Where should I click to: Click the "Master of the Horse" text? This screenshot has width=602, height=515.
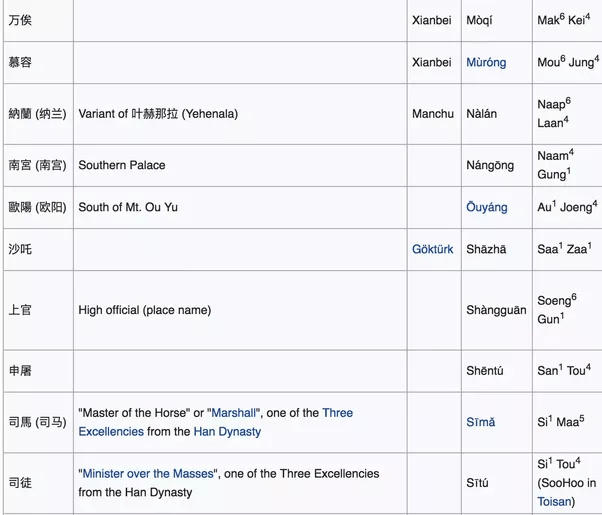point(134,413)
